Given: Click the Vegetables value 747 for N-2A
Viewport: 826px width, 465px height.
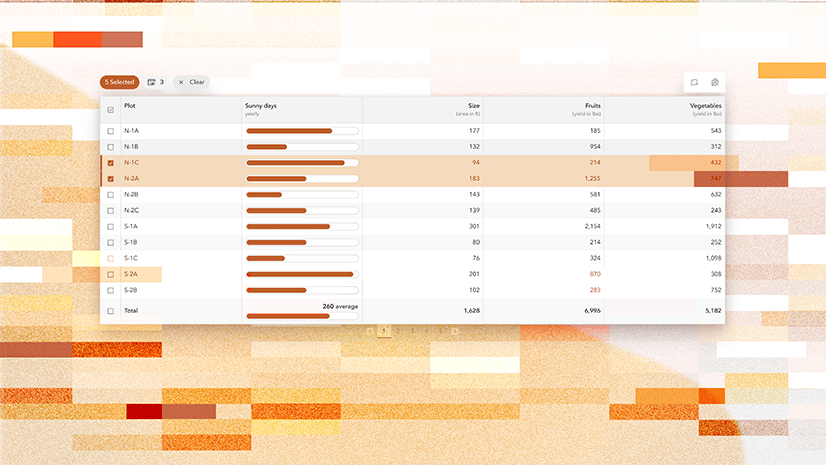Looking at the screenshot, I should (716, 179).
